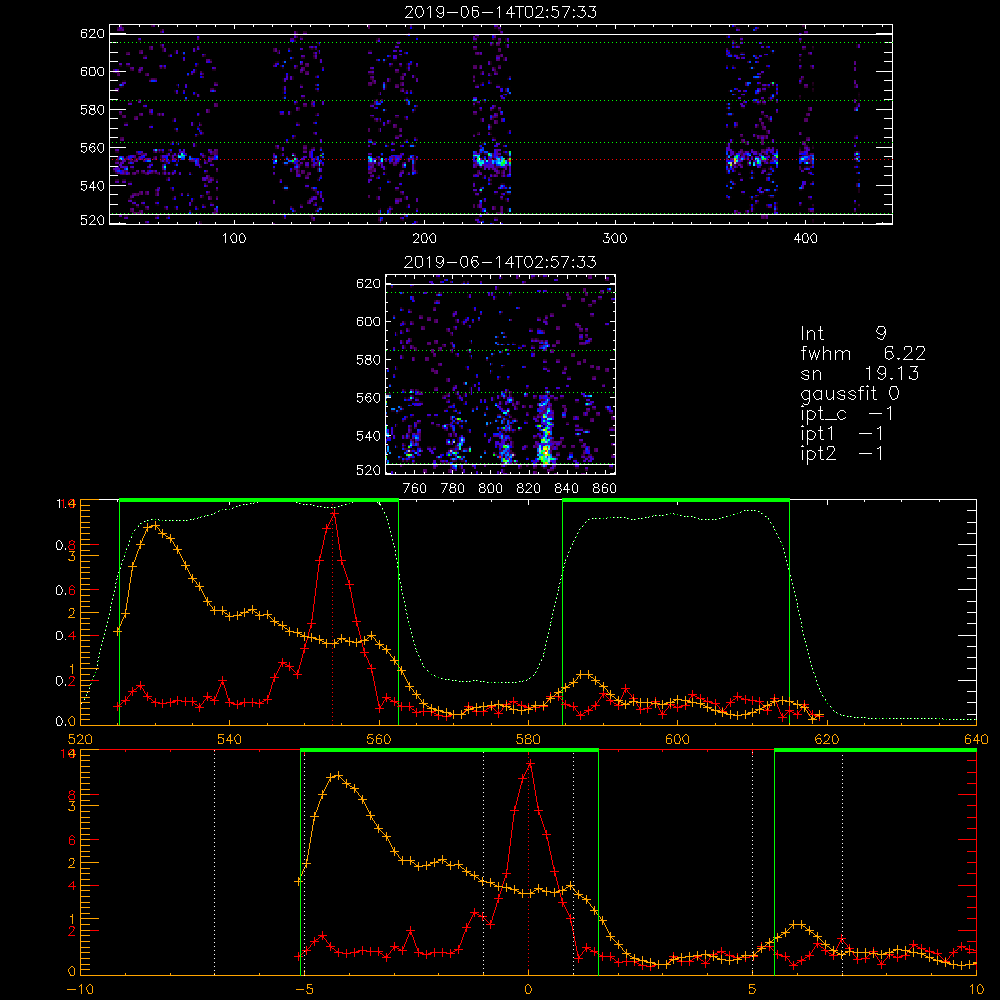Click the '300' x-axis label of the top spectrogram
This screenshot has width=1000, height=1000.
pos(615,239)
